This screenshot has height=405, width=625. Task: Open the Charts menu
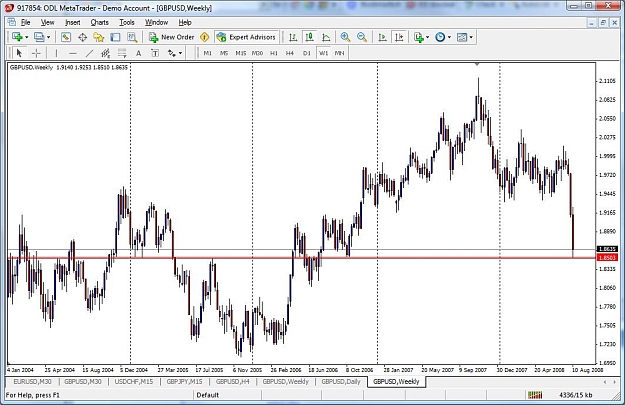coord(99,22)
